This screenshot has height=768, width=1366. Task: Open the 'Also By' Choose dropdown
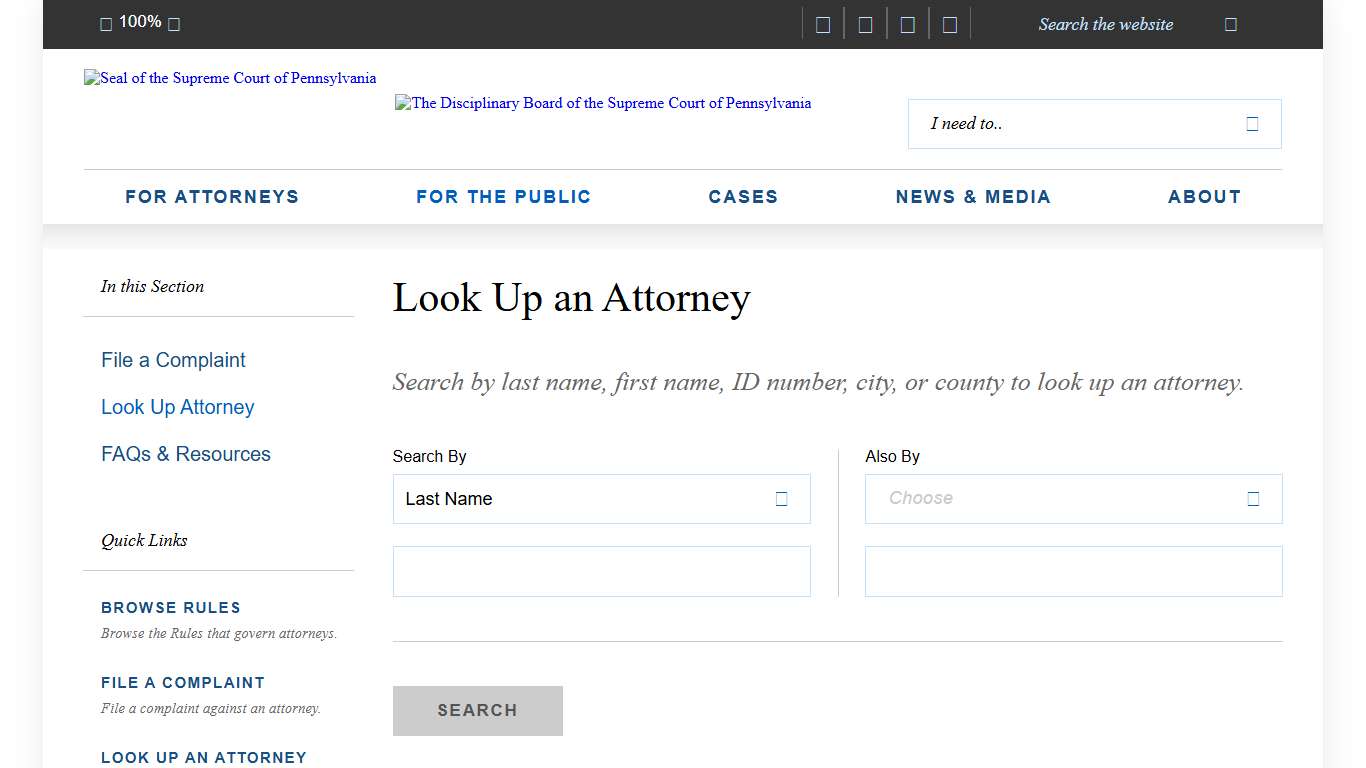click(x=1072, y=498)
